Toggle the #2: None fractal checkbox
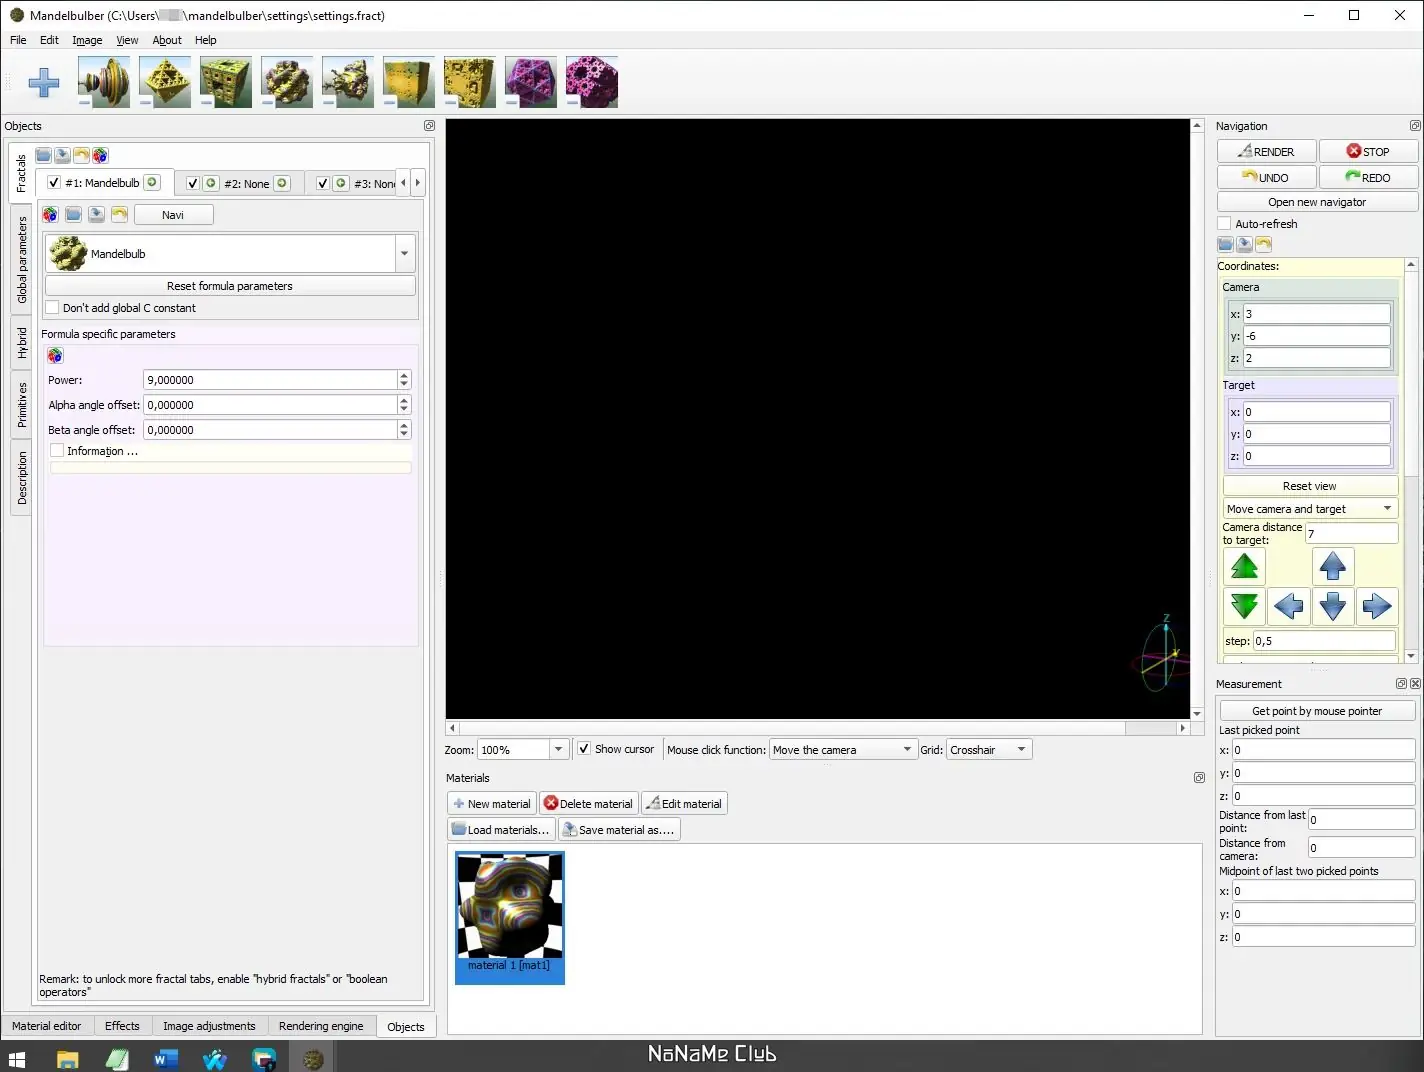1424x1072 pixels. (x=193, y=184)
